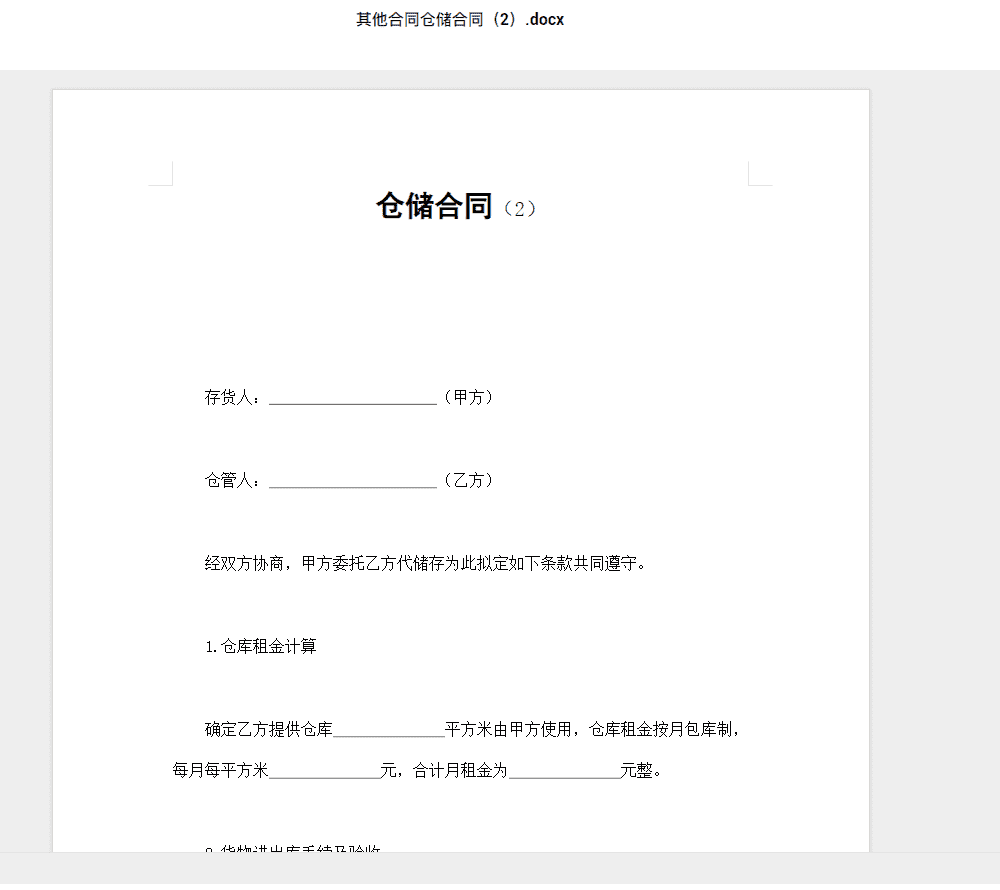1000x890 pixels.
Task: Click the sentence beginning 经双方协商
Action: [425, 563]
